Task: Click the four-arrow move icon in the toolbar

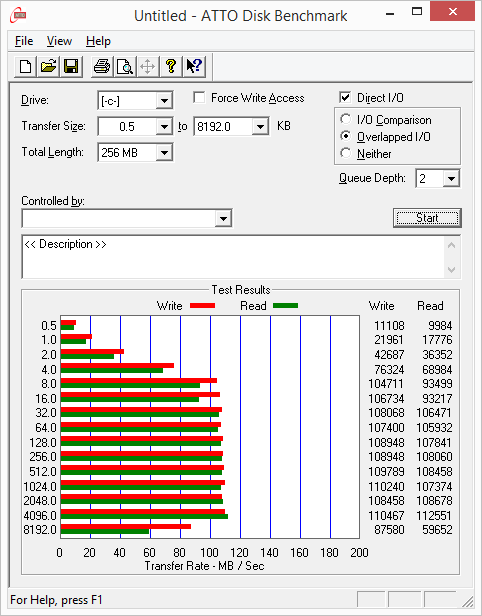Action: 148,66
